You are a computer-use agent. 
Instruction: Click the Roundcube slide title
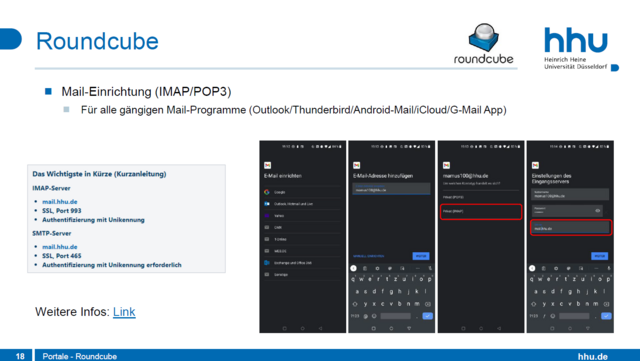97,41
